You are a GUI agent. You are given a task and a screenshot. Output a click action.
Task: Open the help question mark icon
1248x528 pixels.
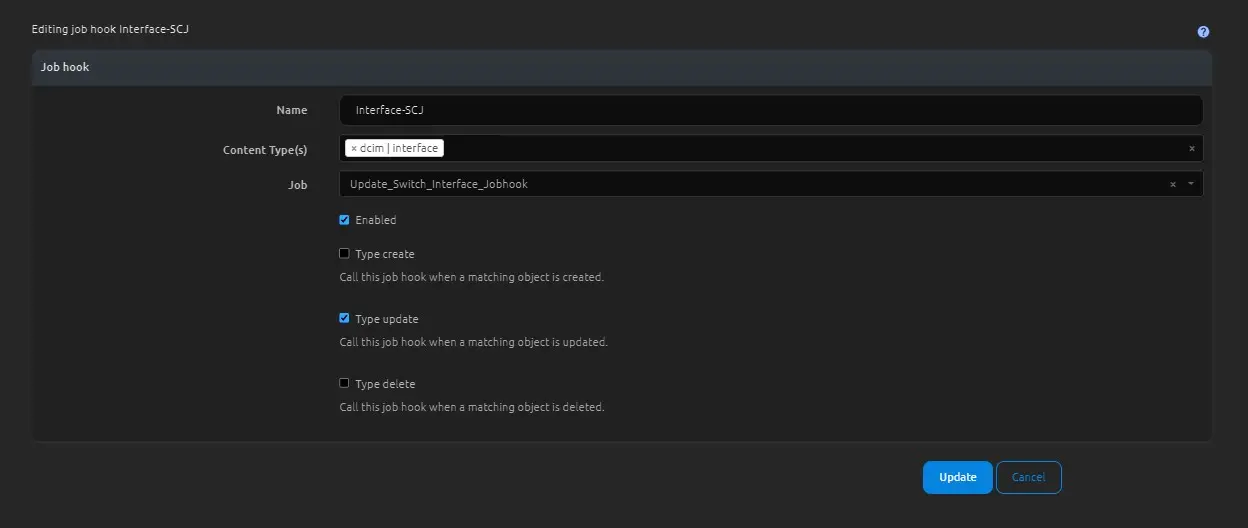tap(1203, 32)
